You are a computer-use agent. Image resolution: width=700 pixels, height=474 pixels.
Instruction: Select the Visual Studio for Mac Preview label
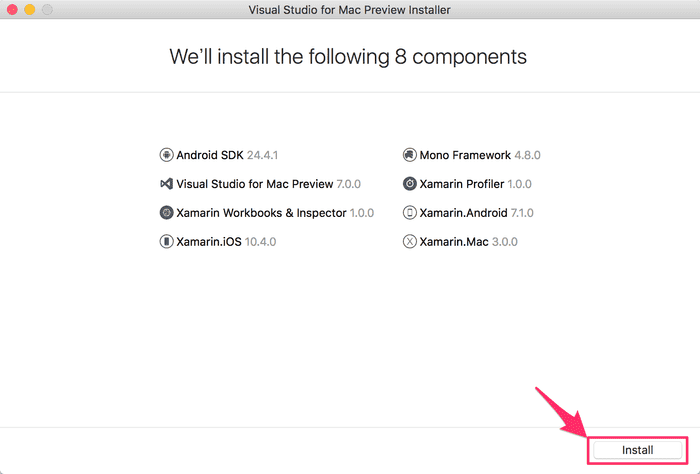click(256, 184)
